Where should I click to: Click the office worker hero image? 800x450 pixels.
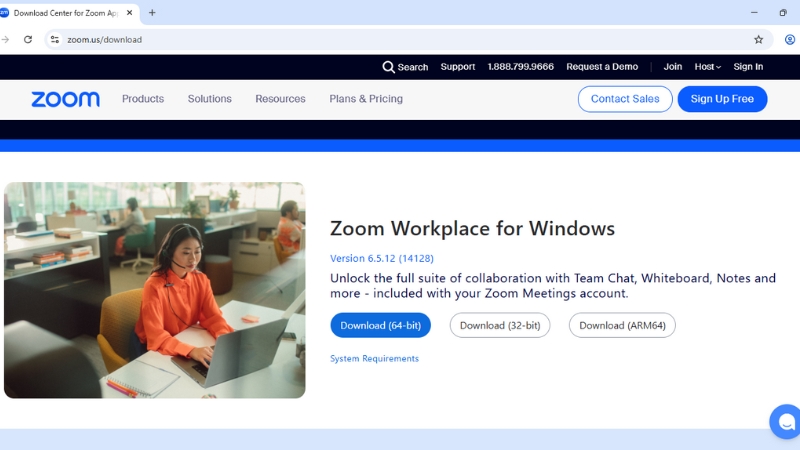(155, 290)
